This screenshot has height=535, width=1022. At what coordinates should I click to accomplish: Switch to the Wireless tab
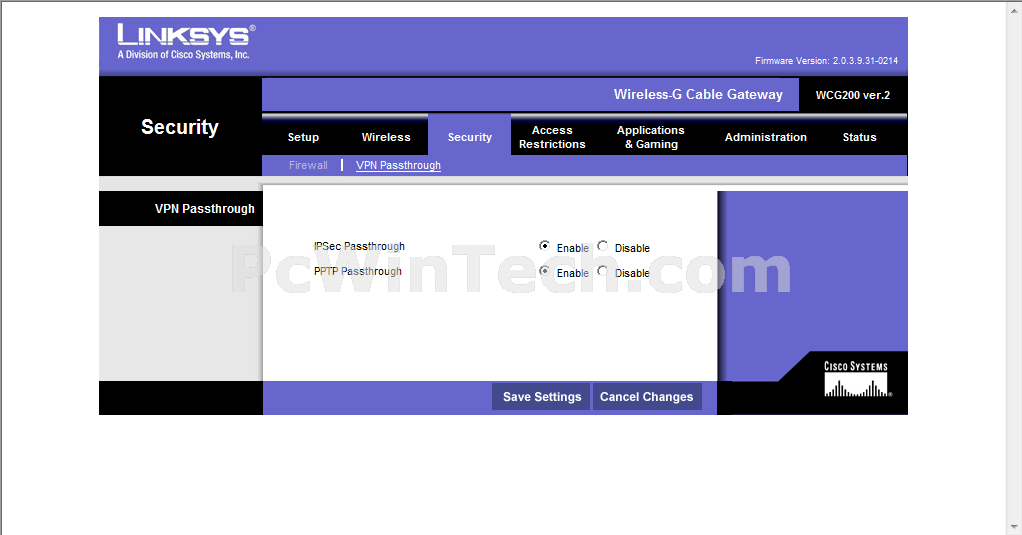386,137
